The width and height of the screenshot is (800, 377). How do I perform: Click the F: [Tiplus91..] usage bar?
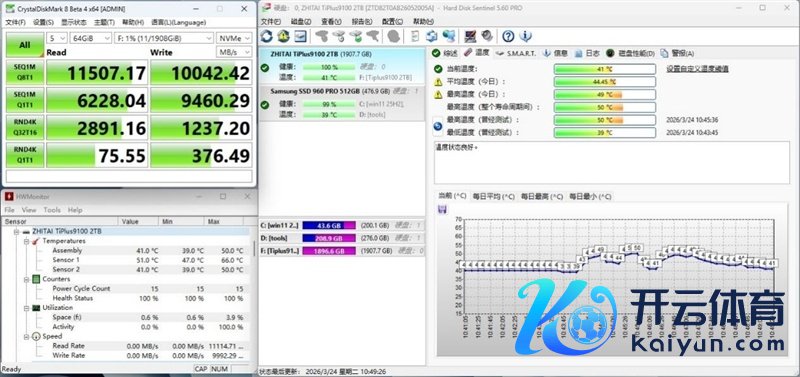329,251
